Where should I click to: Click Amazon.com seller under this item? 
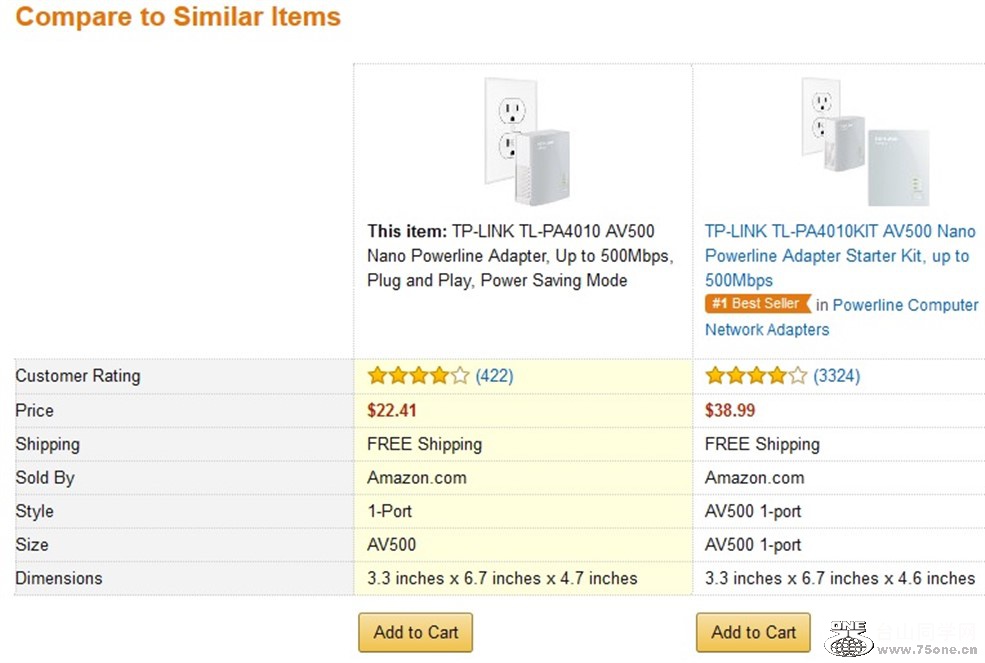click(417, 478)
